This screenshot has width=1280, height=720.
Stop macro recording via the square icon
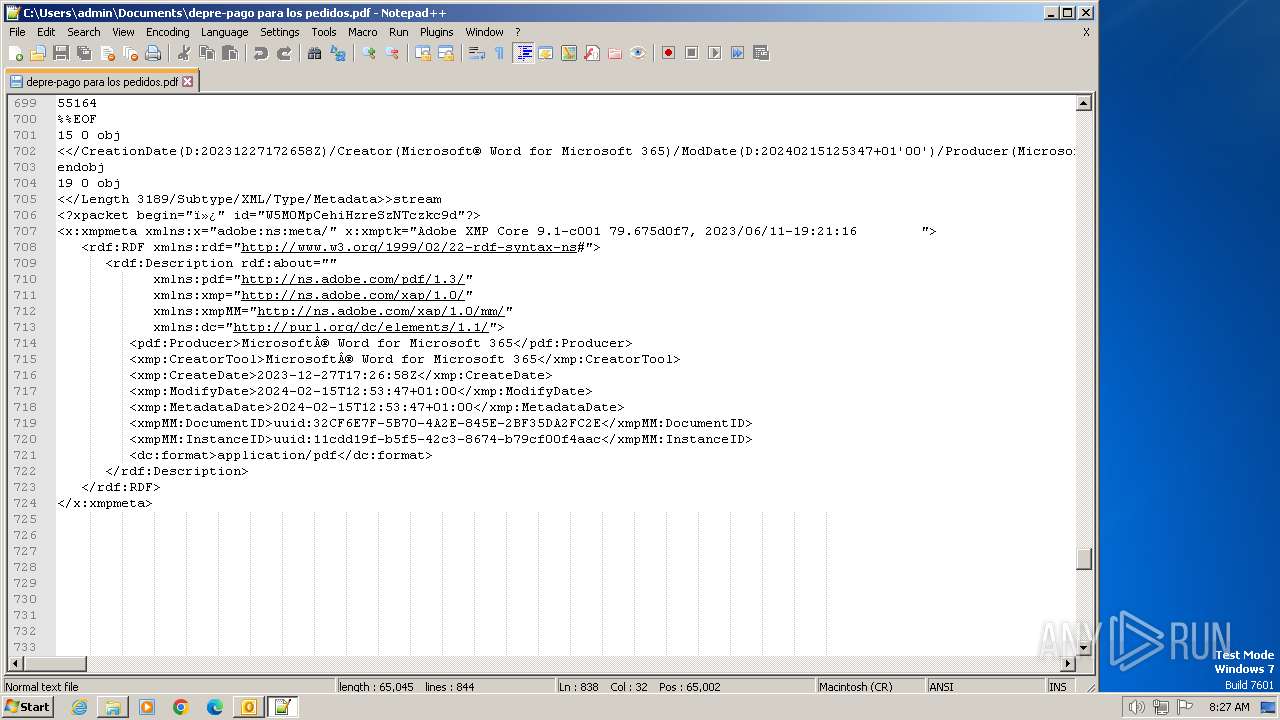[x=691, y=53]
